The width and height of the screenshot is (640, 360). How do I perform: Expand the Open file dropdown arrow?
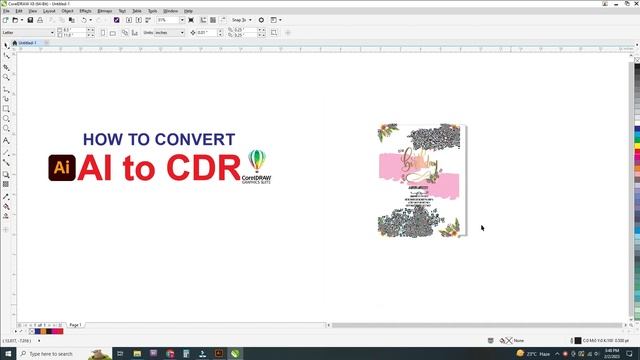point(22,20)
